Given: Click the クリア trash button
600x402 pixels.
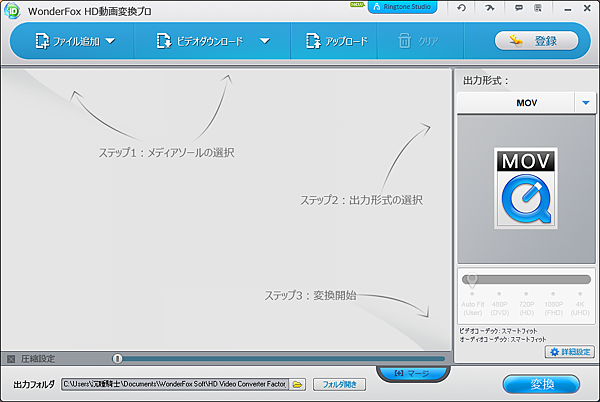Looking at the screenshot, I should pyautogui.click(x=418, y=41).
